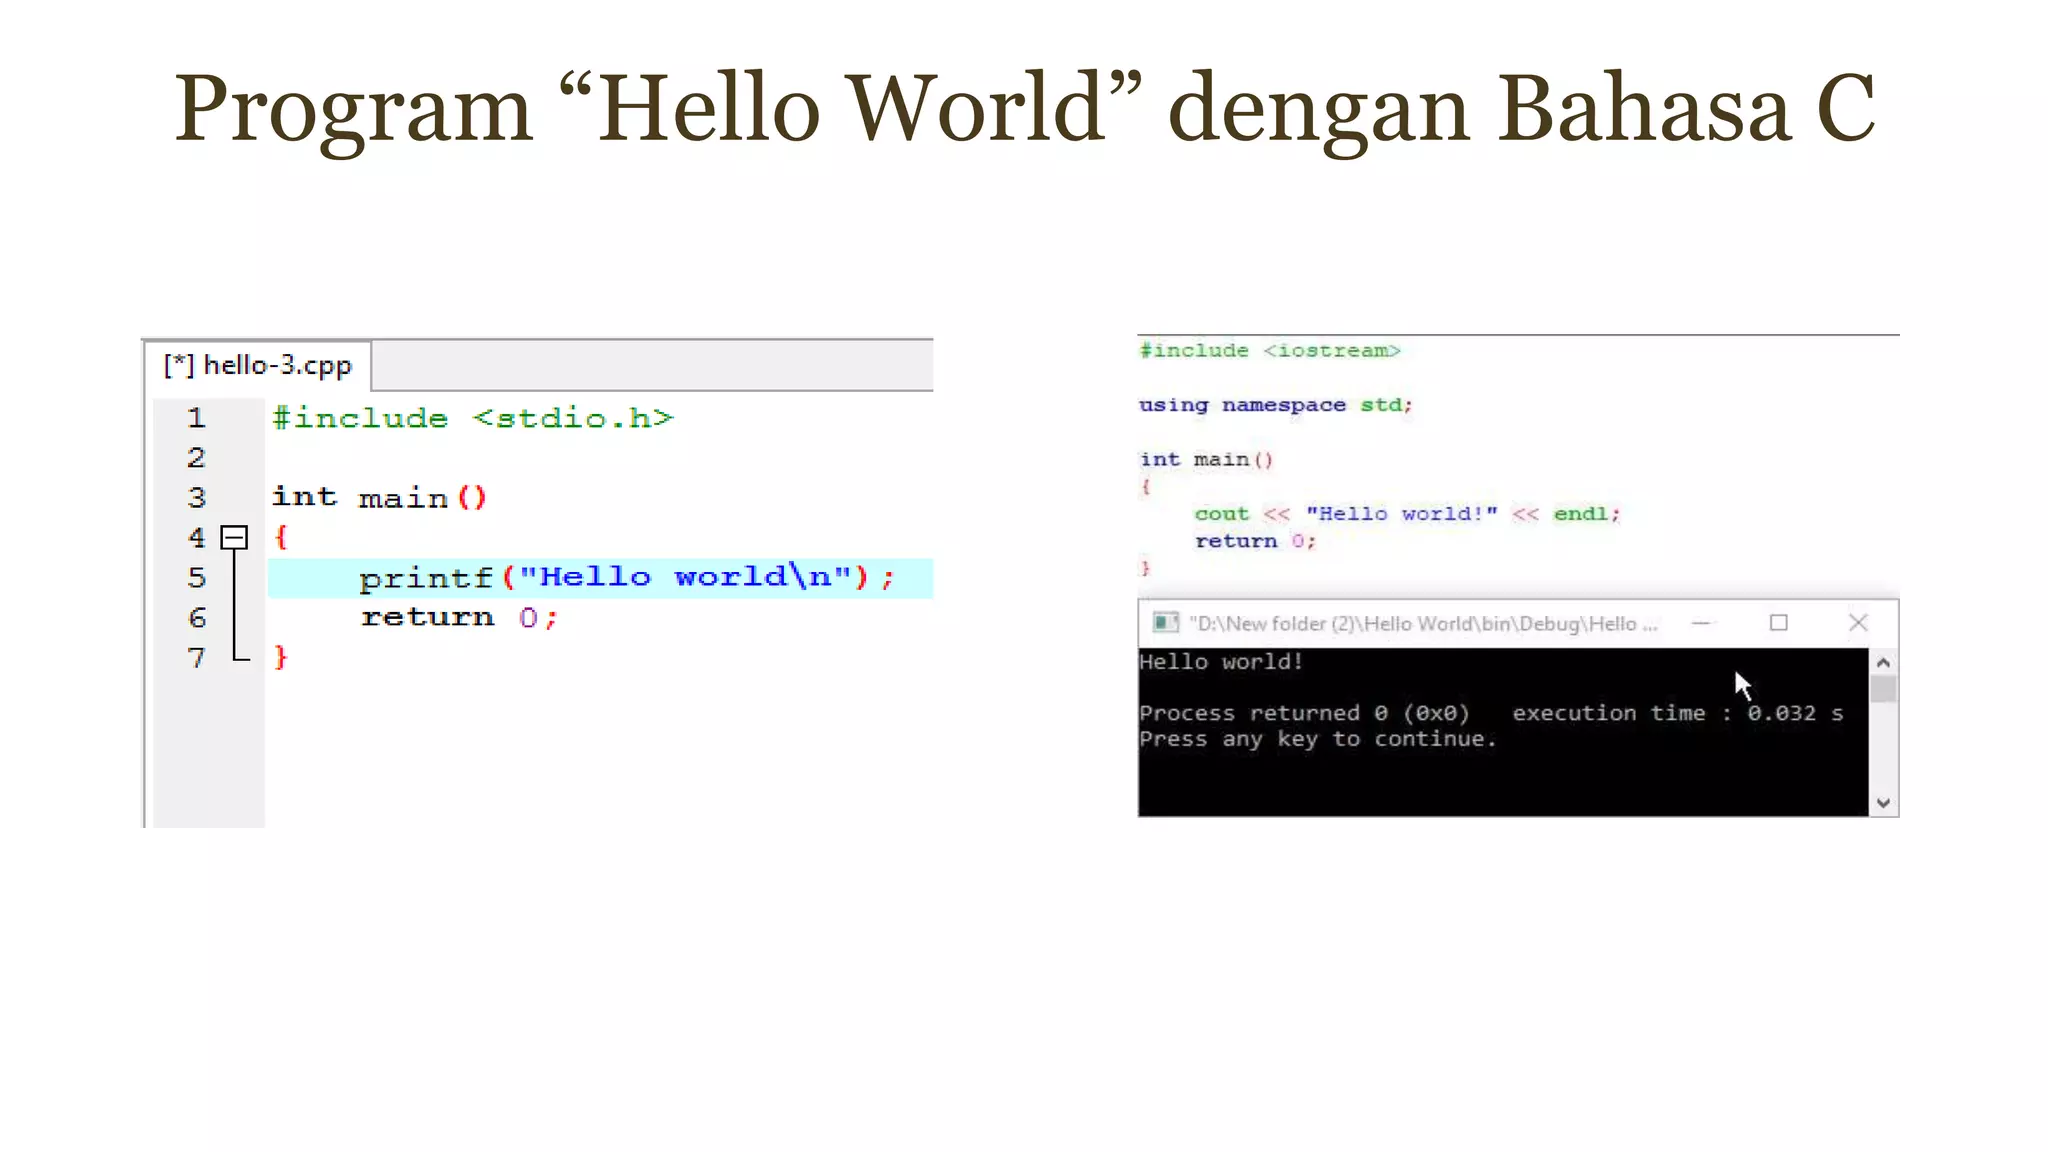The image size is (2048, 1152).
Task: Click the using namespace std; line
Action: 1275,405
